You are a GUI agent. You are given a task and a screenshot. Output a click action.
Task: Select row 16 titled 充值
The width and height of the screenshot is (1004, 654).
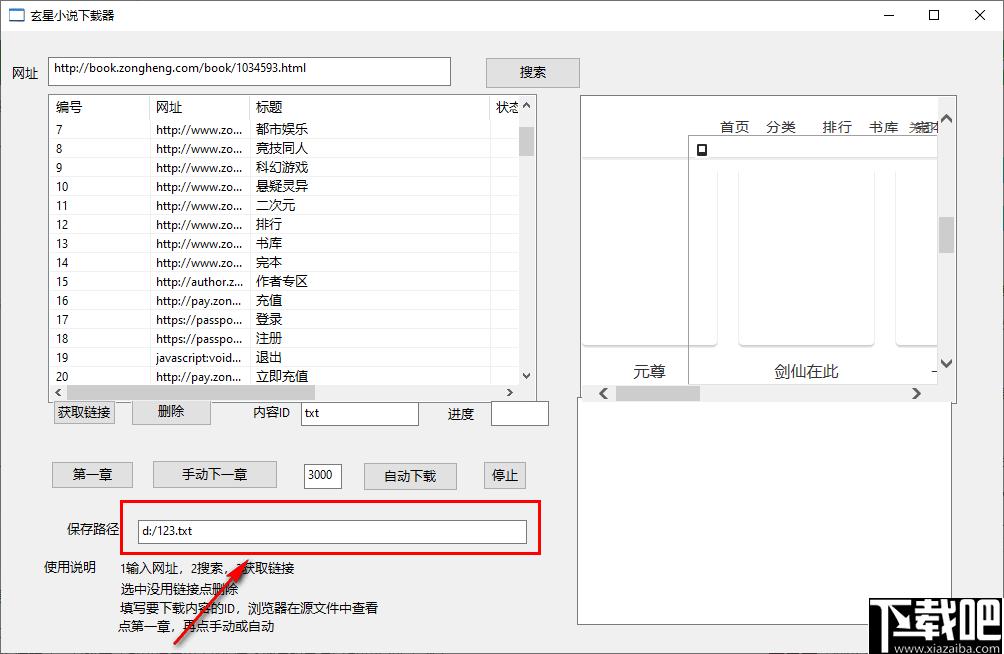coord(284,300)
